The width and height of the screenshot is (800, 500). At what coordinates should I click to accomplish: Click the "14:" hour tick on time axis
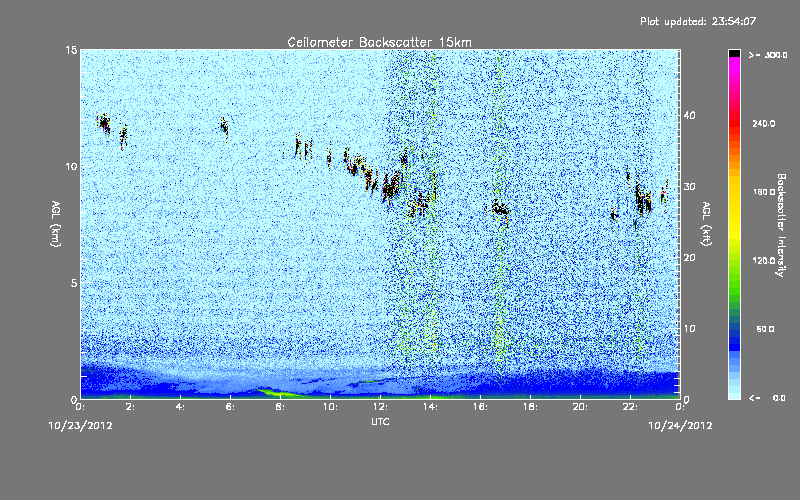pyautogui.click(x=430, y=407)
